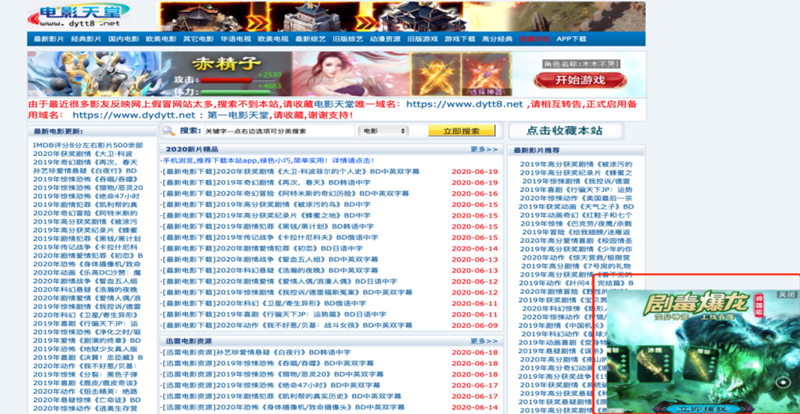The width and height of the screenshot is (800, 414).
Task: Click the magnifier icon beside 搜索
Action: click(x=169, y=131)
